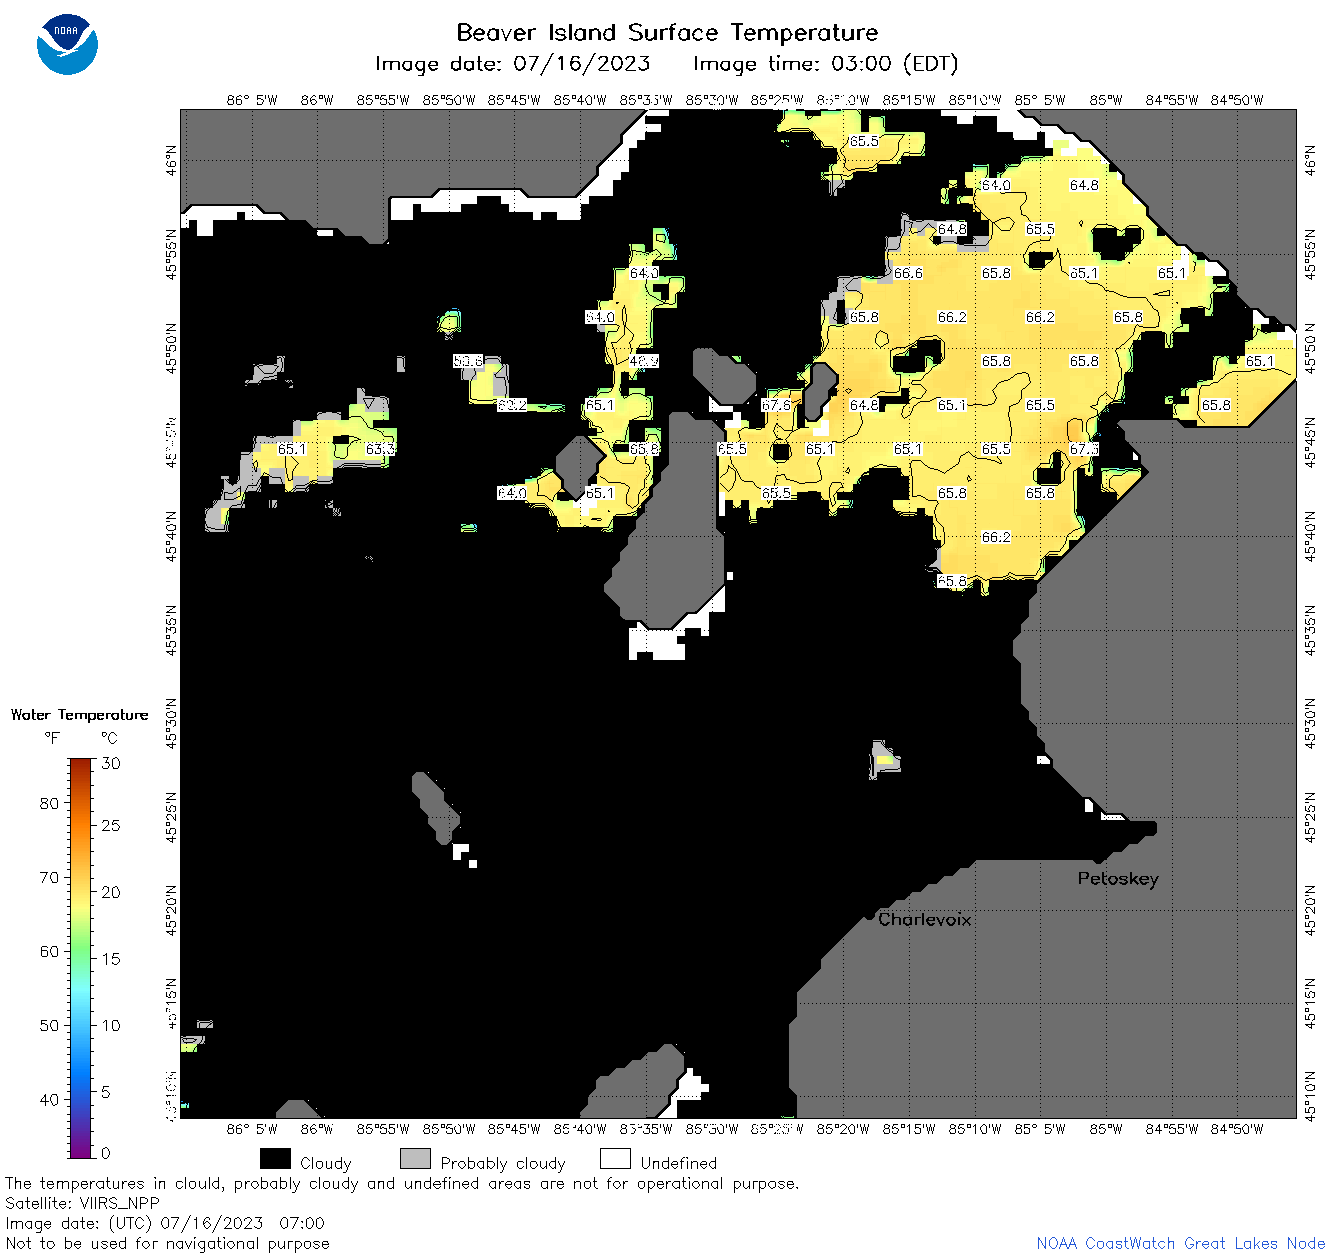Click the Image date (UTC) 07:00 line
Screen dimensions: 1336x1259
click(165, 1223)
